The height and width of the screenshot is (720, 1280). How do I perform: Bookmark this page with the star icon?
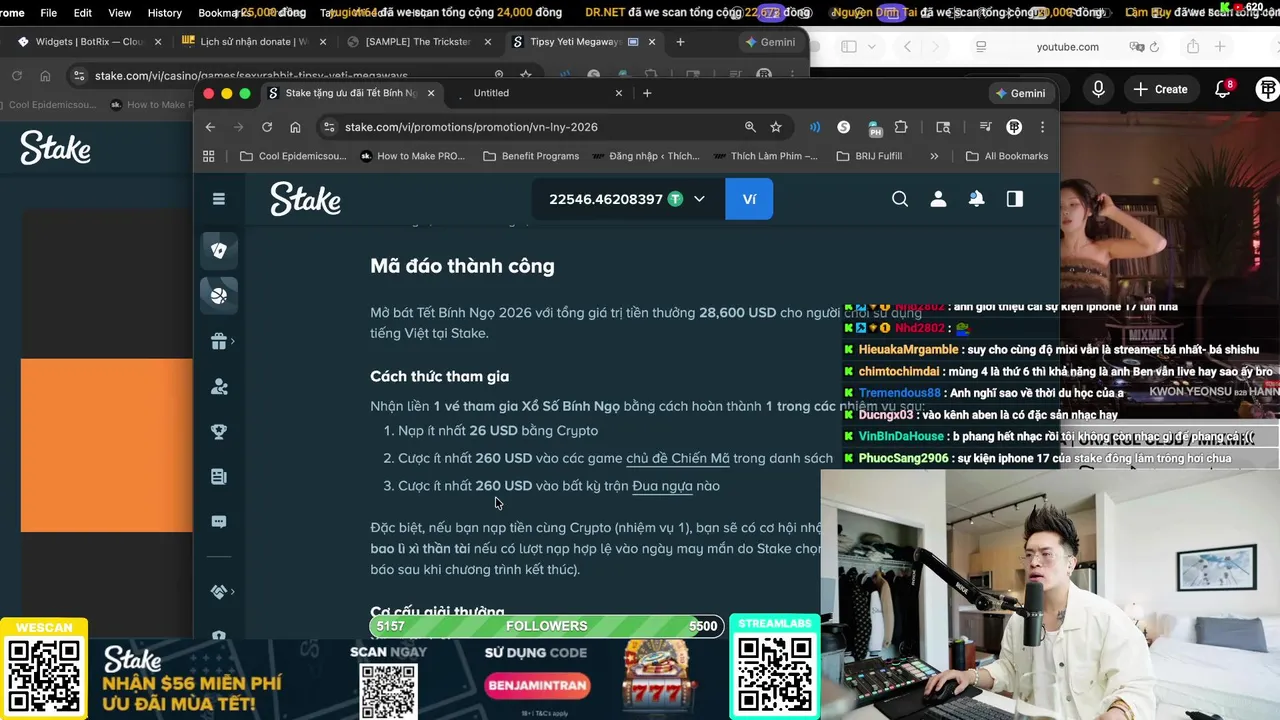point(776,127)
